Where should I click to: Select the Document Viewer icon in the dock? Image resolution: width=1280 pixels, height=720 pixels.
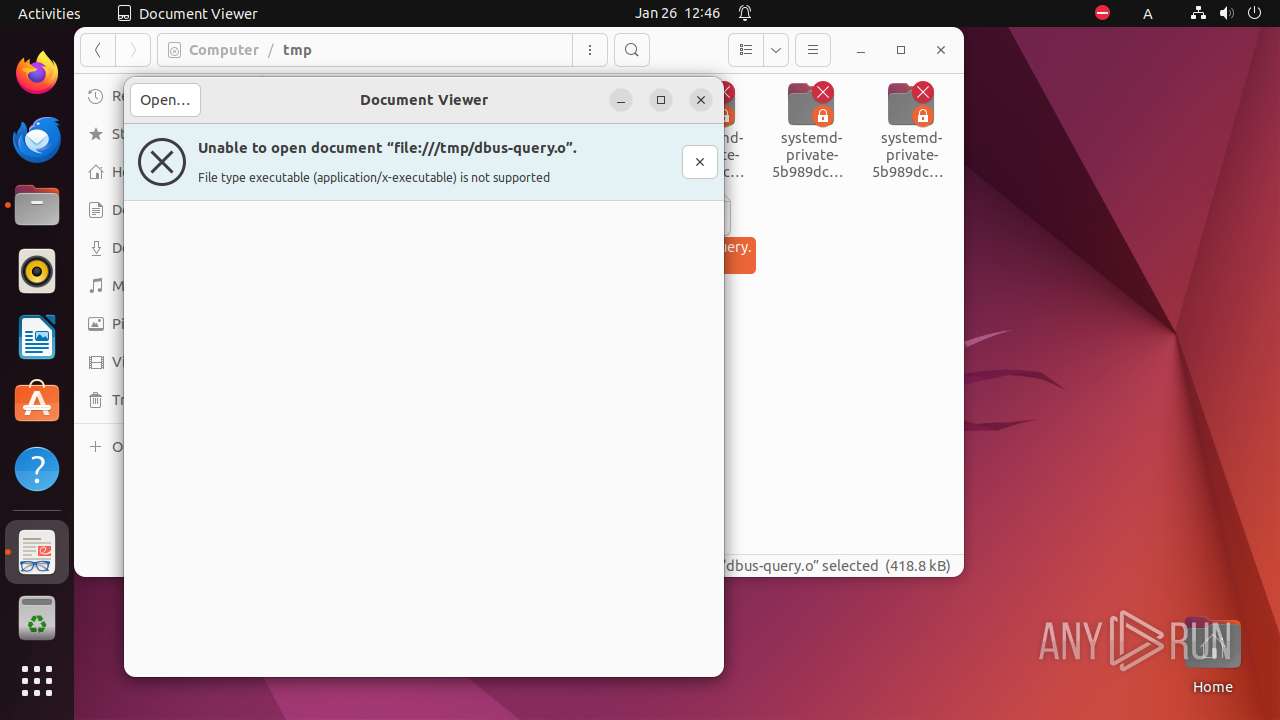tap(37, 552)
